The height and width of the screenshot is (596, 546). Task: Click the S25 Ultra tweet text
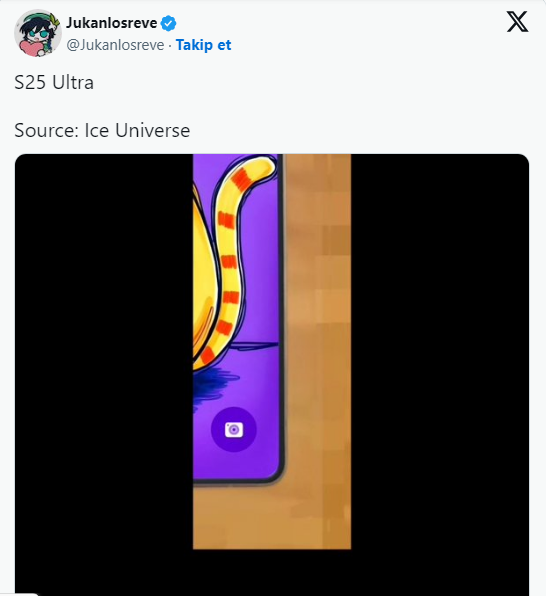click(x=54, y=82)
